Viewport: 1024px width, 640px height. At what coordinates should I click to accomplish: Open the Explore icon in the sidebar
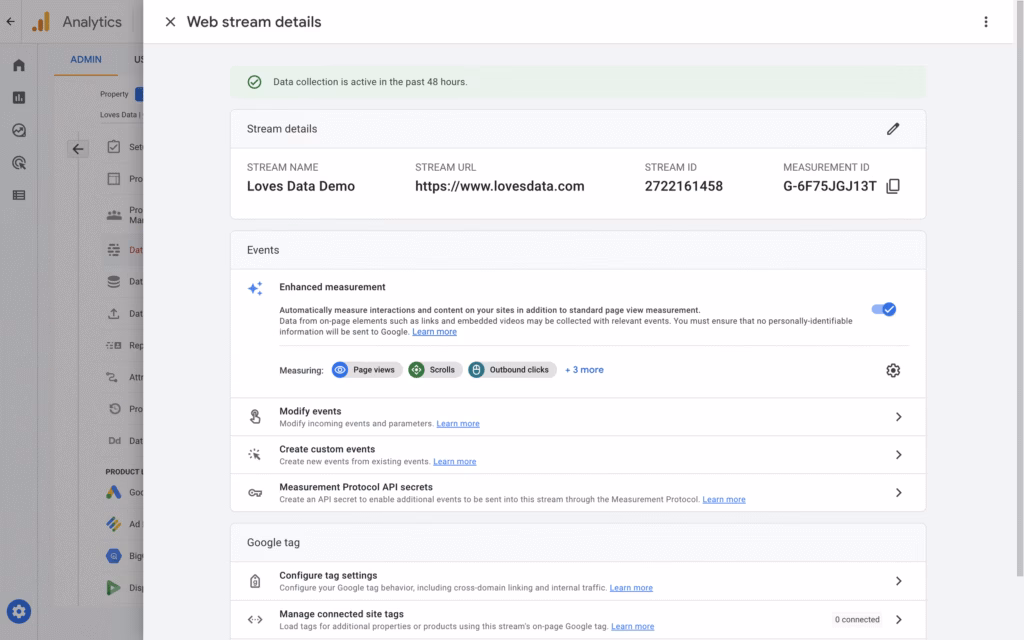(19, 130)
